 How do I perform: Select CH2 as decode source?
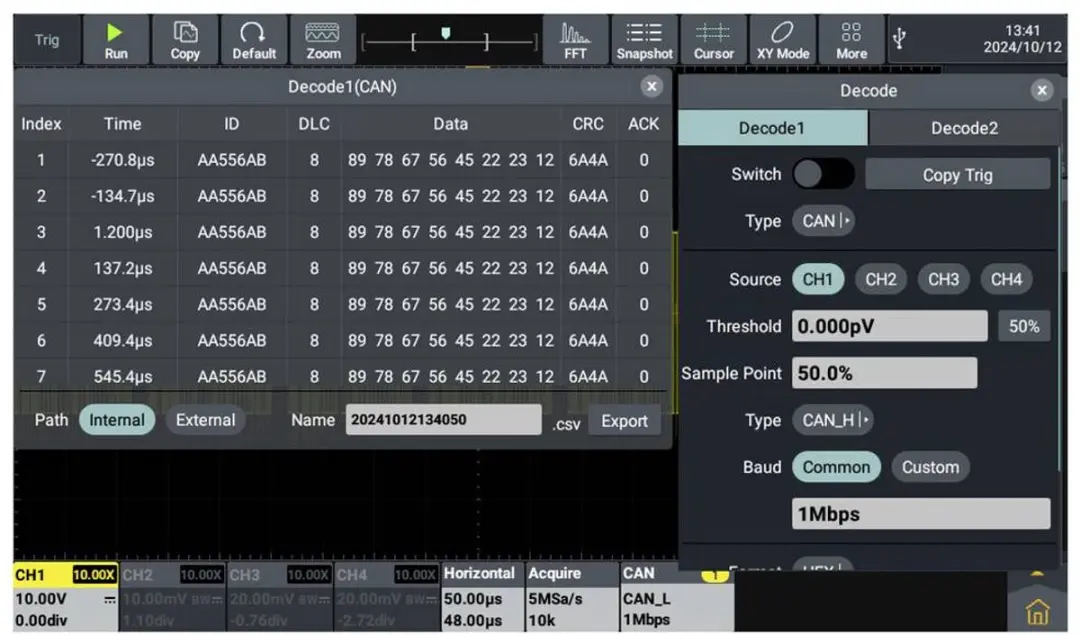(x=880, y=279)
